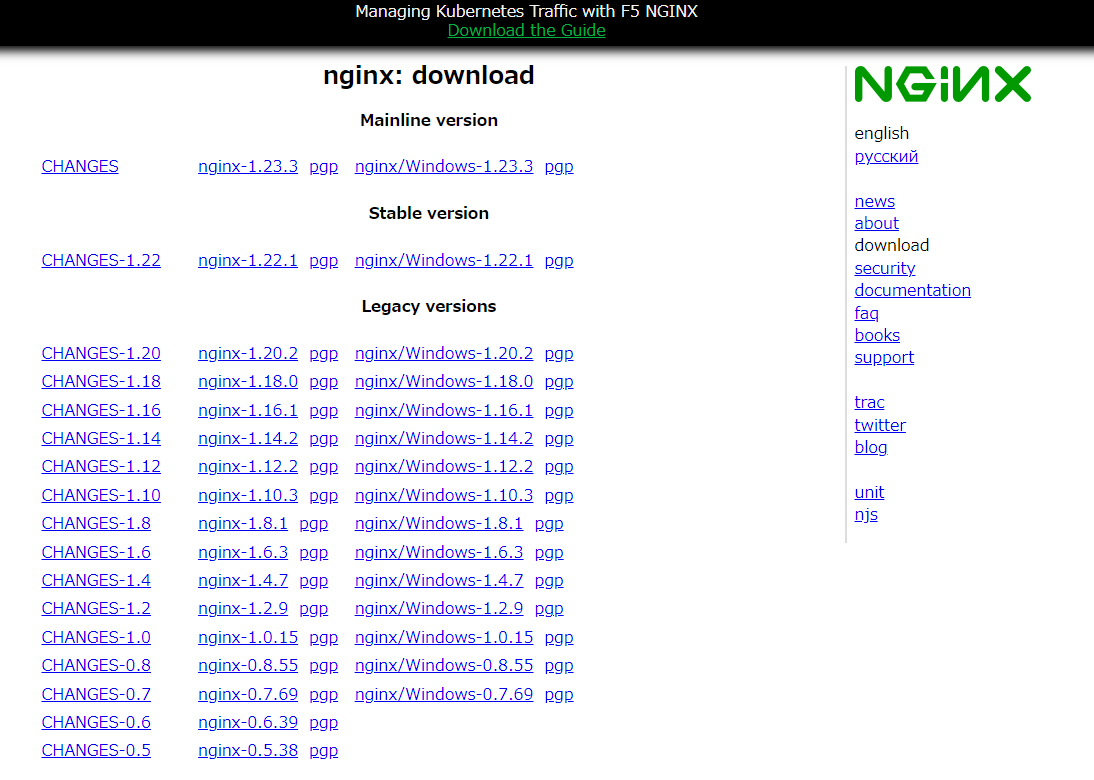The height and width of the screenshot is (780, 1094).
Task: Open CHANGES-1.18 link
Action: point(101,382)
